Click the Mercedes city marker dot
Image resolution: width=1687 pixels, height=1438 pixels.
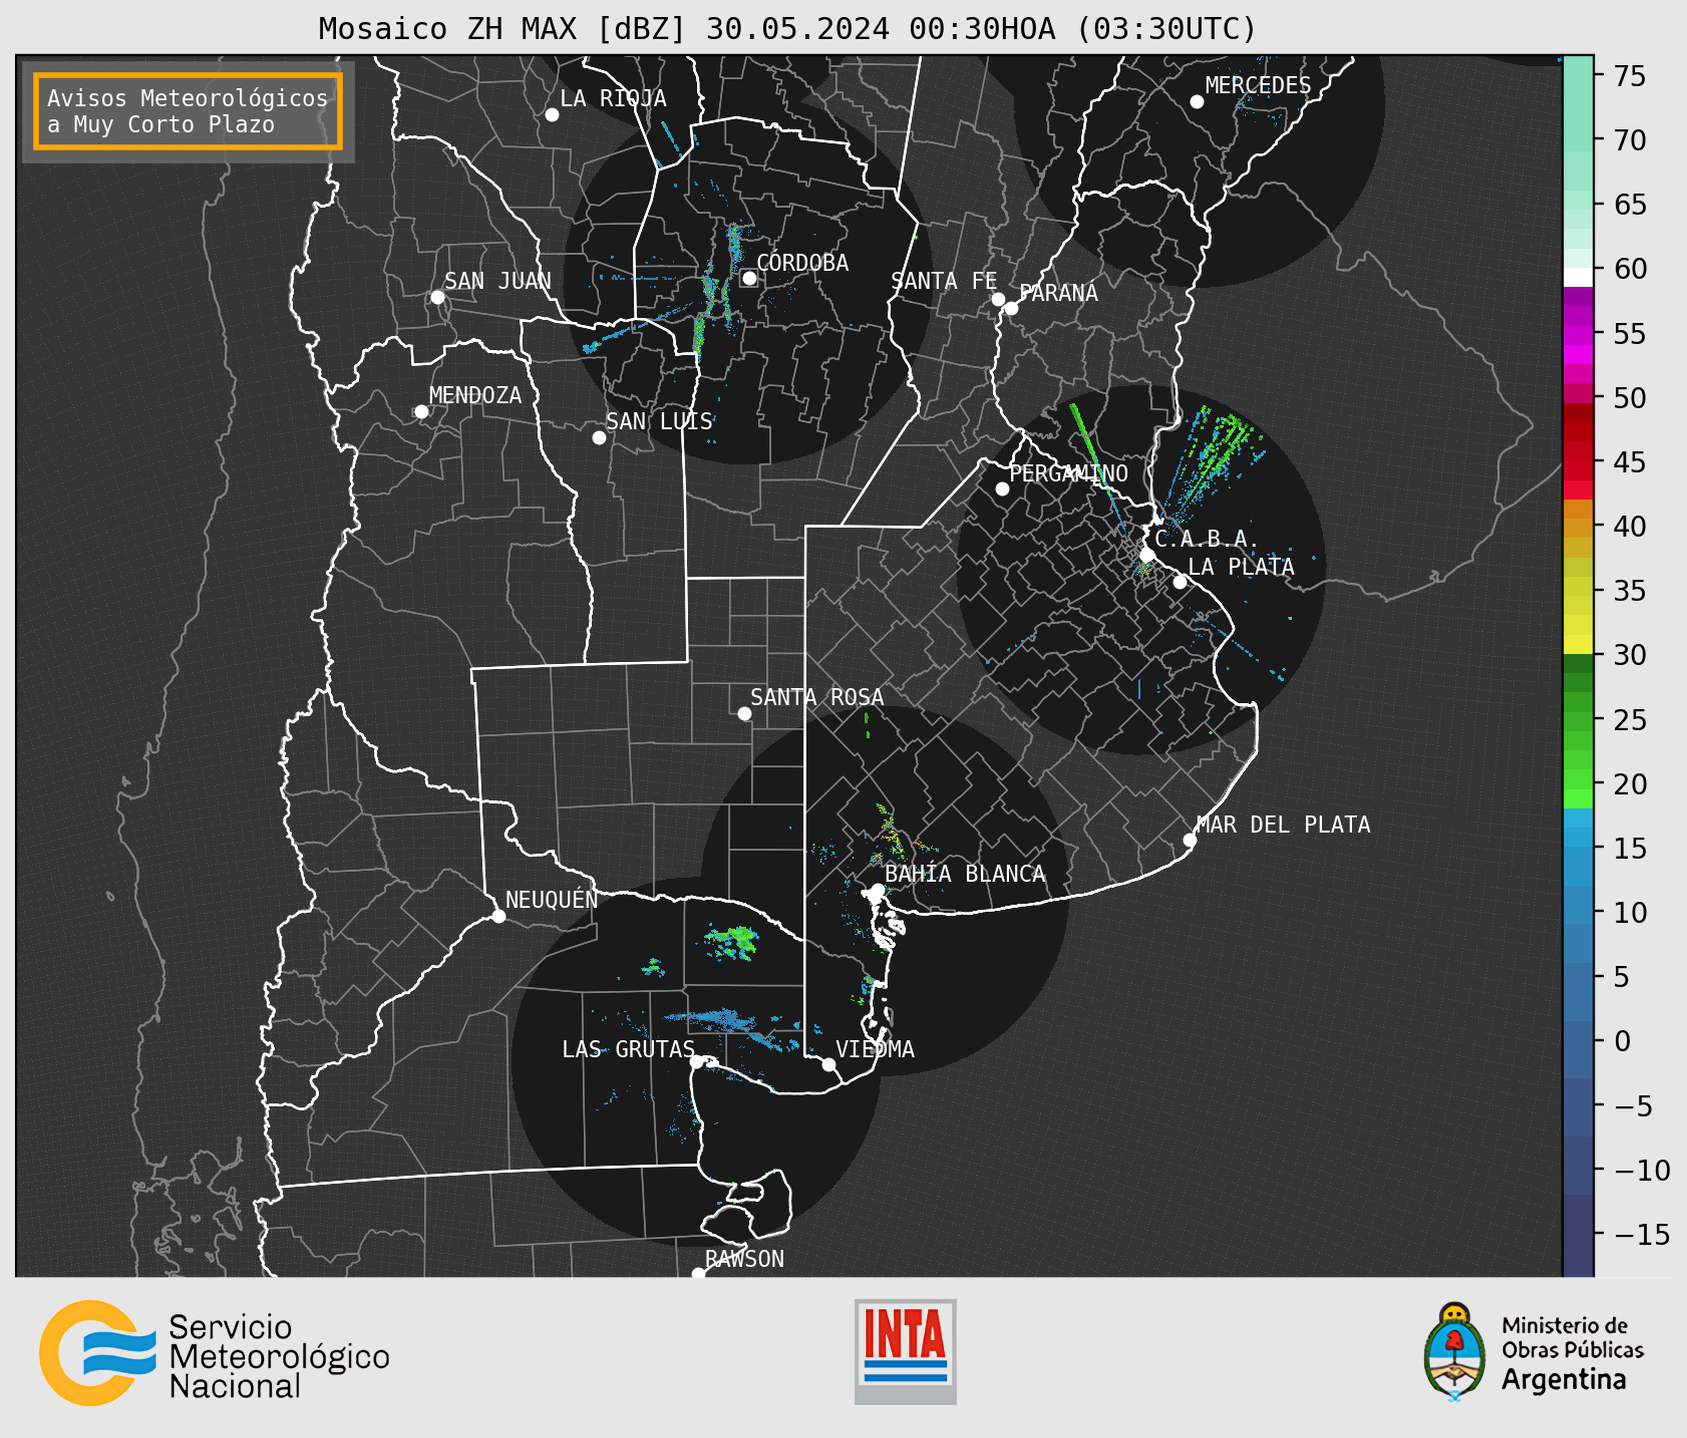[x=1196, y=102]
